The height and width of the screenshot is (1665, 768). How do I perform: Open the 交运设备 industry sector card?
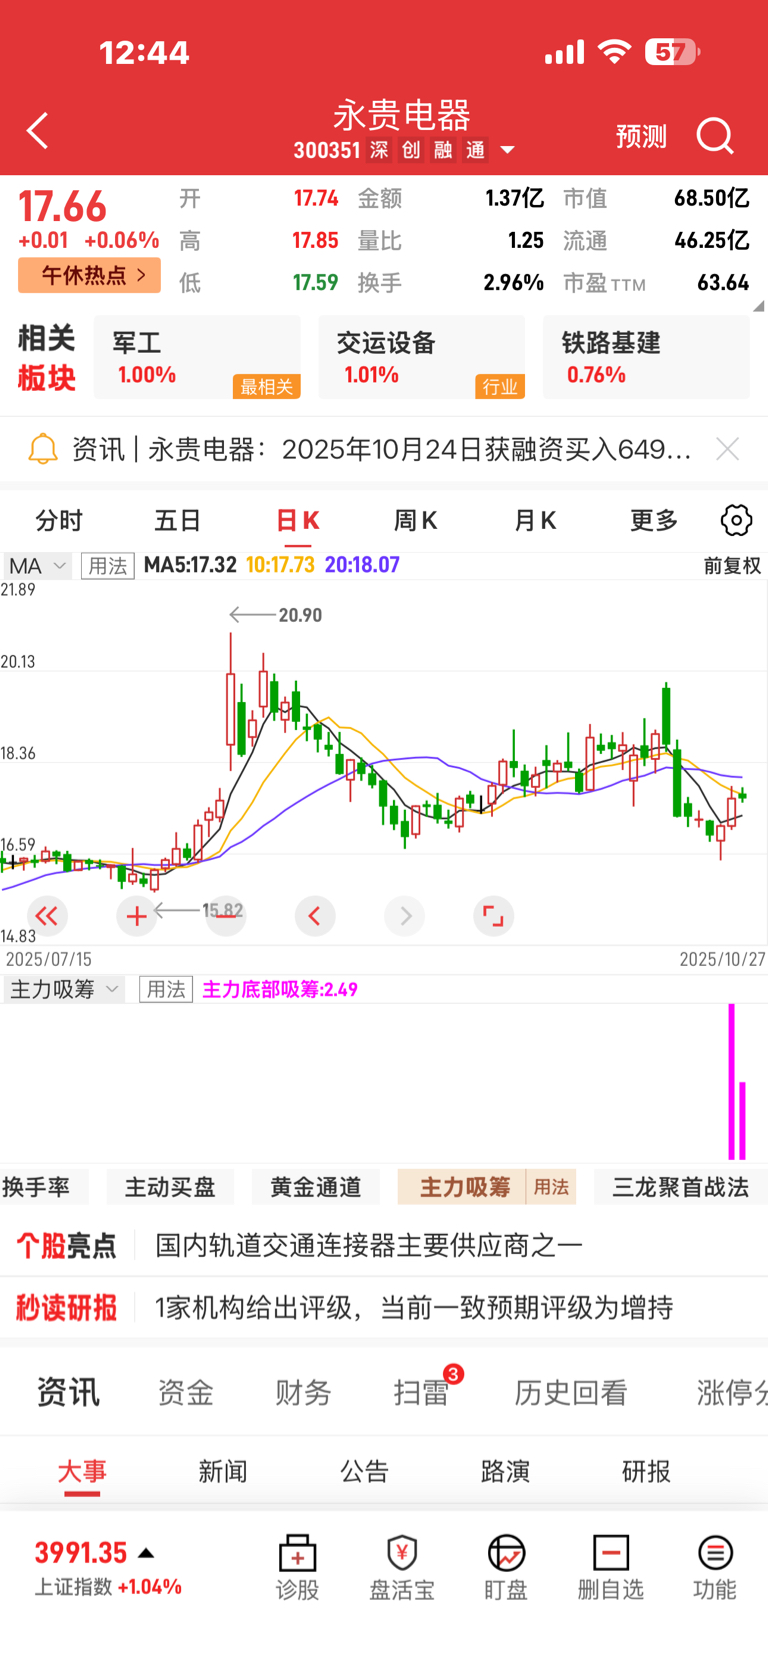pos(421,357)
